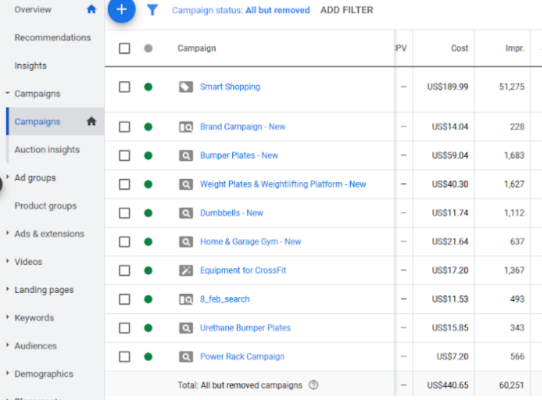Viewport: 542px width, 400px height.
Task: Expand the Ads & extensions sidebar section
Action: [7, 233]
